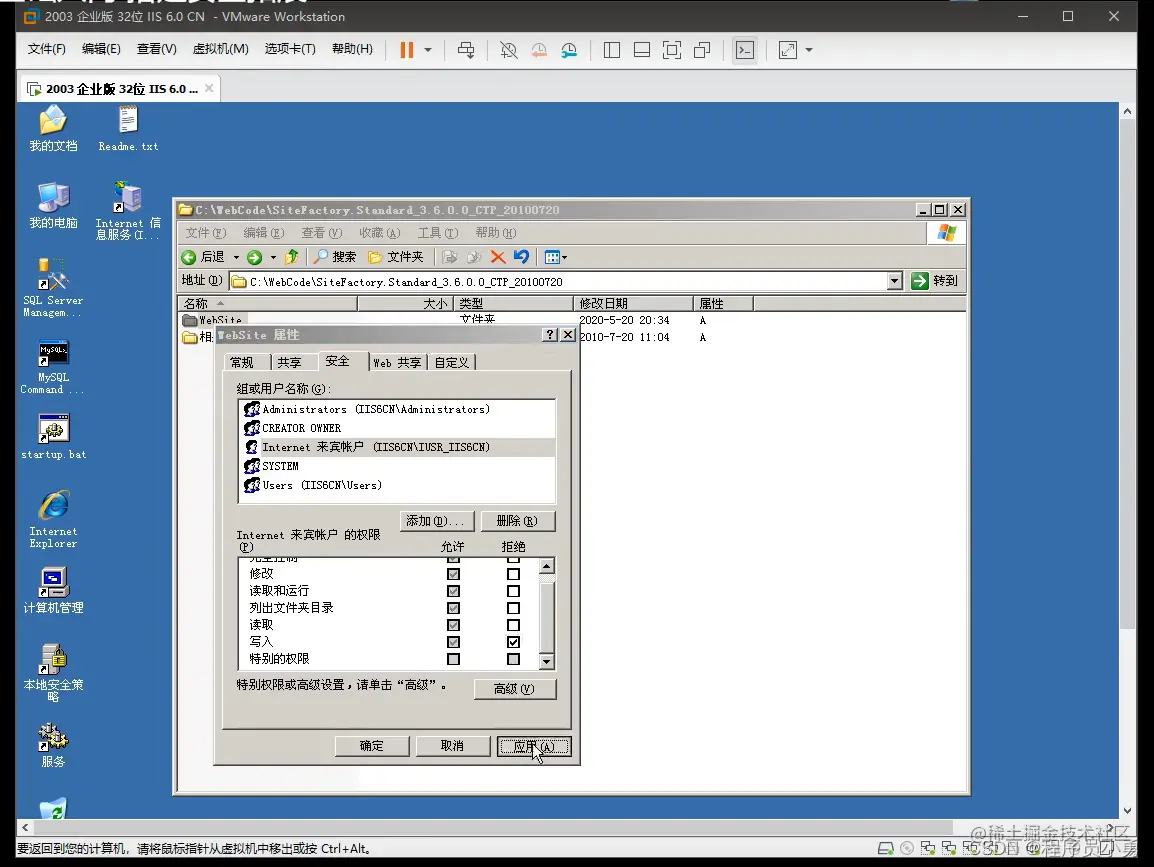Open the VMware 文件(F) menu
Image resolution: width=1154 pixels, height=867 pixels.
pyautogui.click(x=46, y=49)
